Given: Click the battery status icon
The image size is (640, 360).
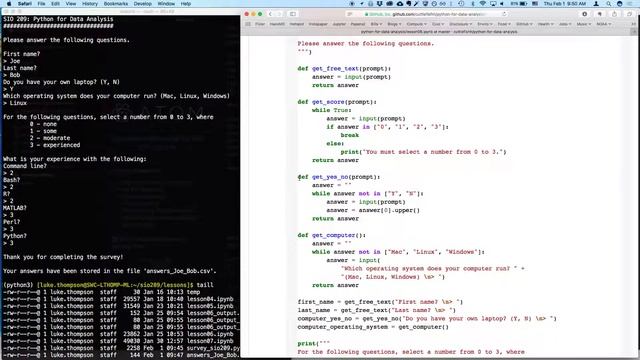Looking at the screenshot, I should coord(523,4).
